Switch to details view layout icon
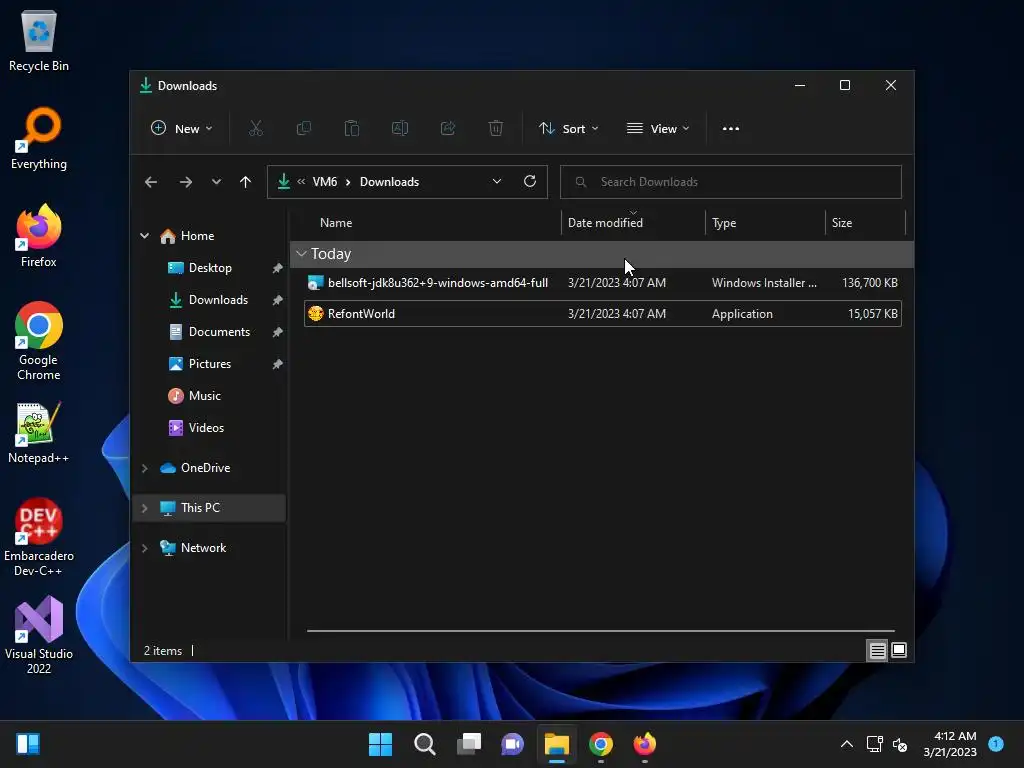 coord(877,650)
